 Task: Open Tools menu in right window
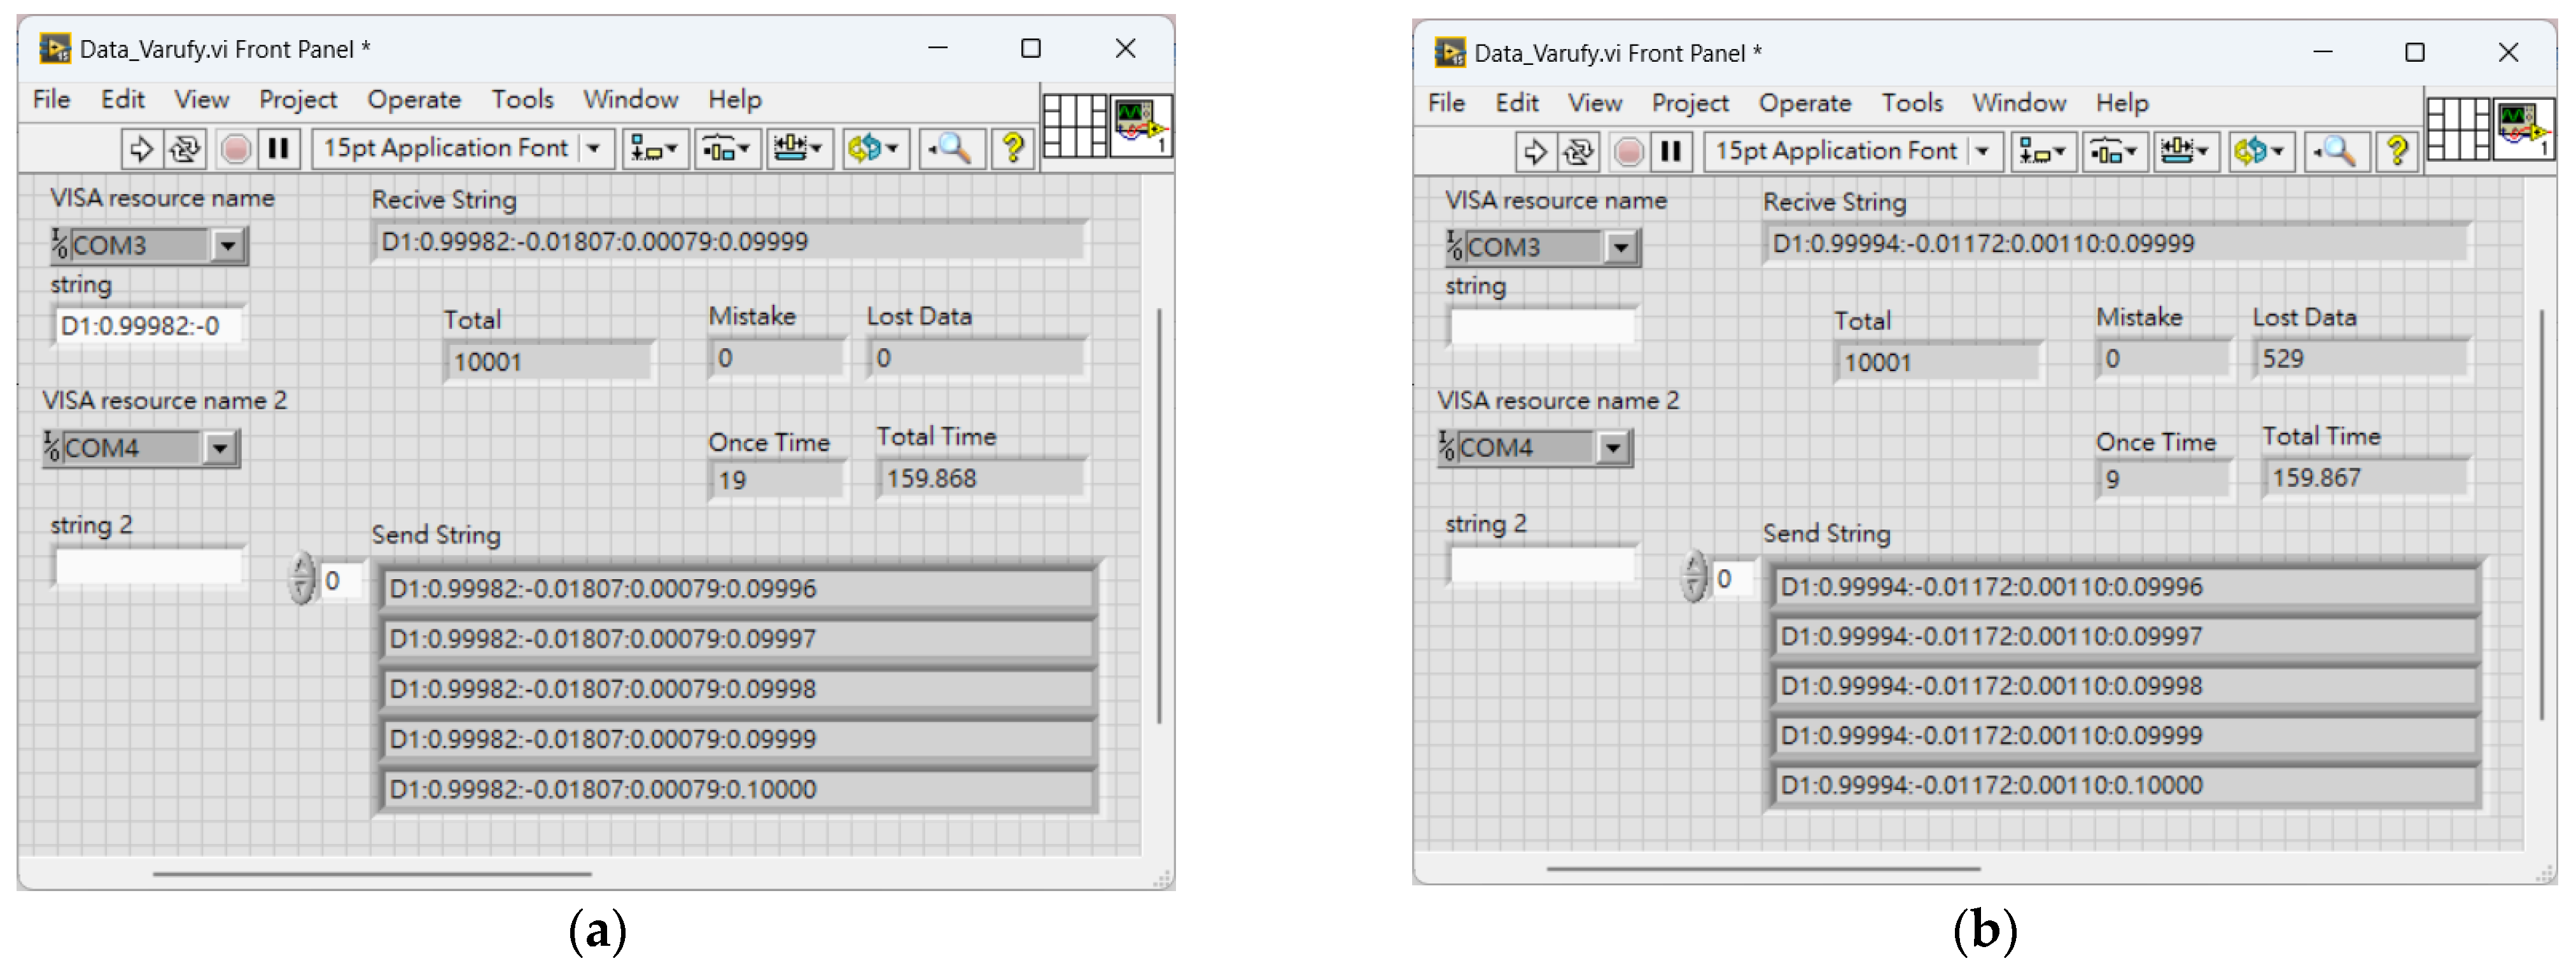(1911, 103)
